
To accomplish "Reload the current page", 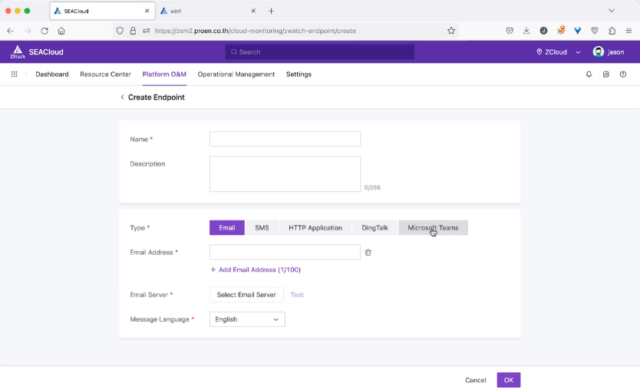I will pos(44,31).
